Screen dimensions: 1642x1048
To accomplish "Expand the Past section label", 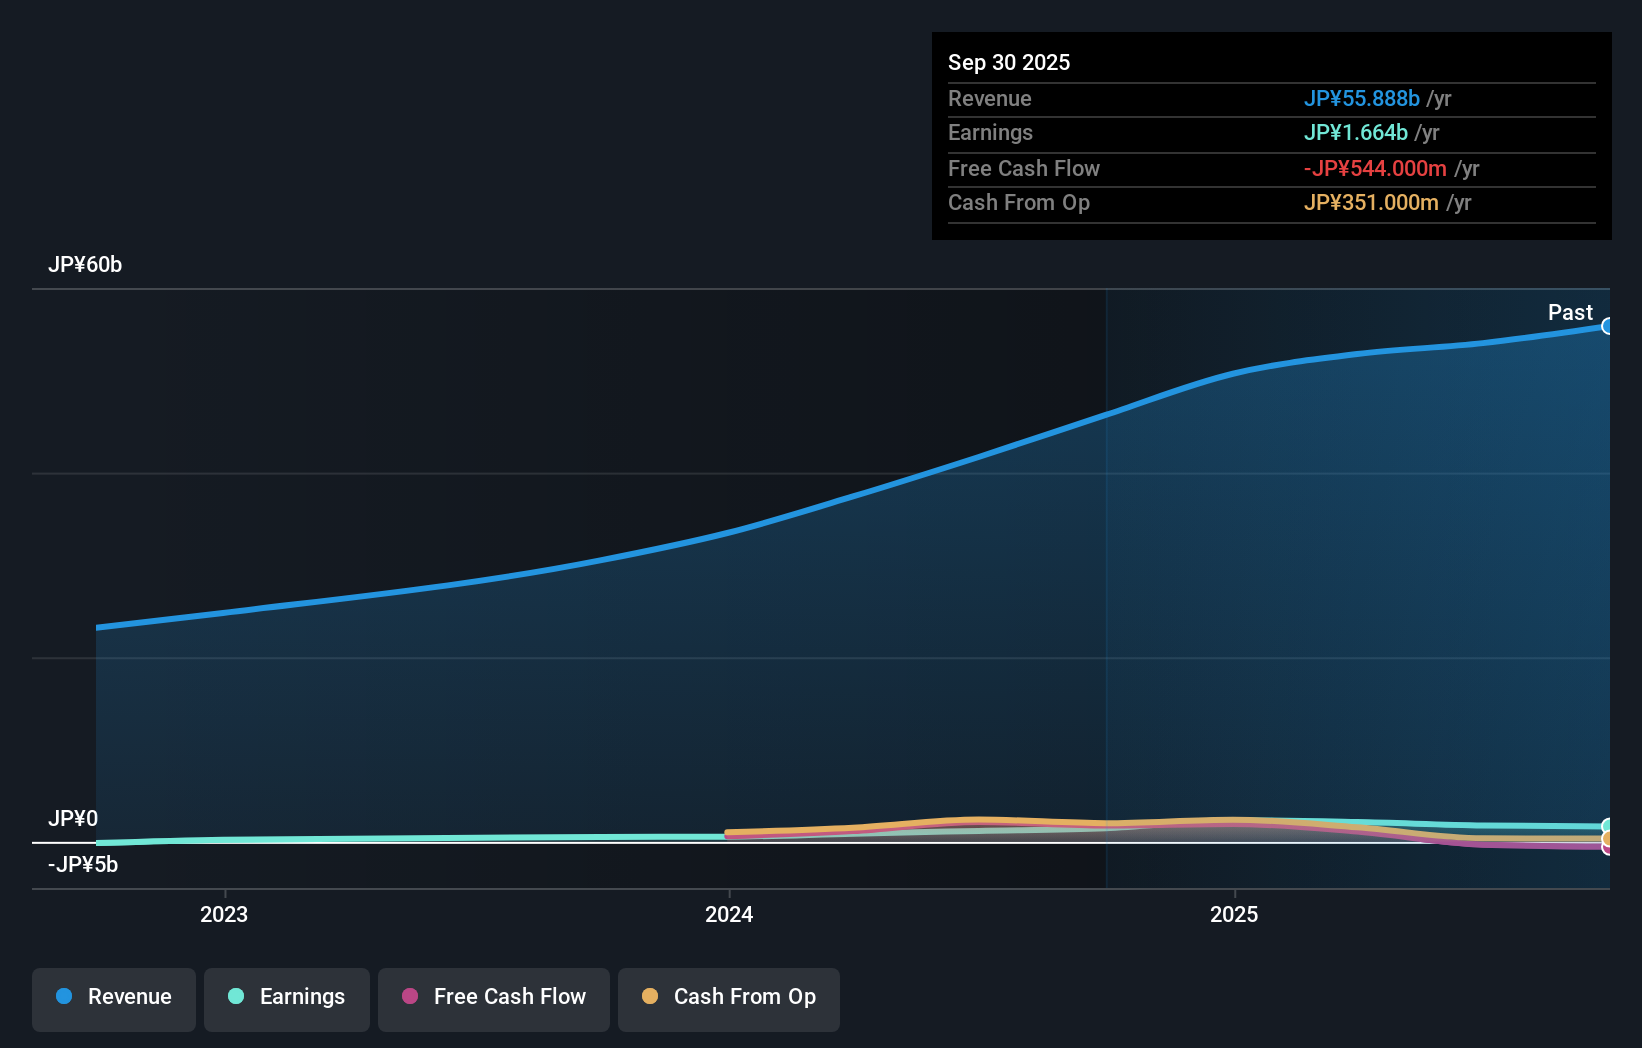I will tap(1569, 312).
